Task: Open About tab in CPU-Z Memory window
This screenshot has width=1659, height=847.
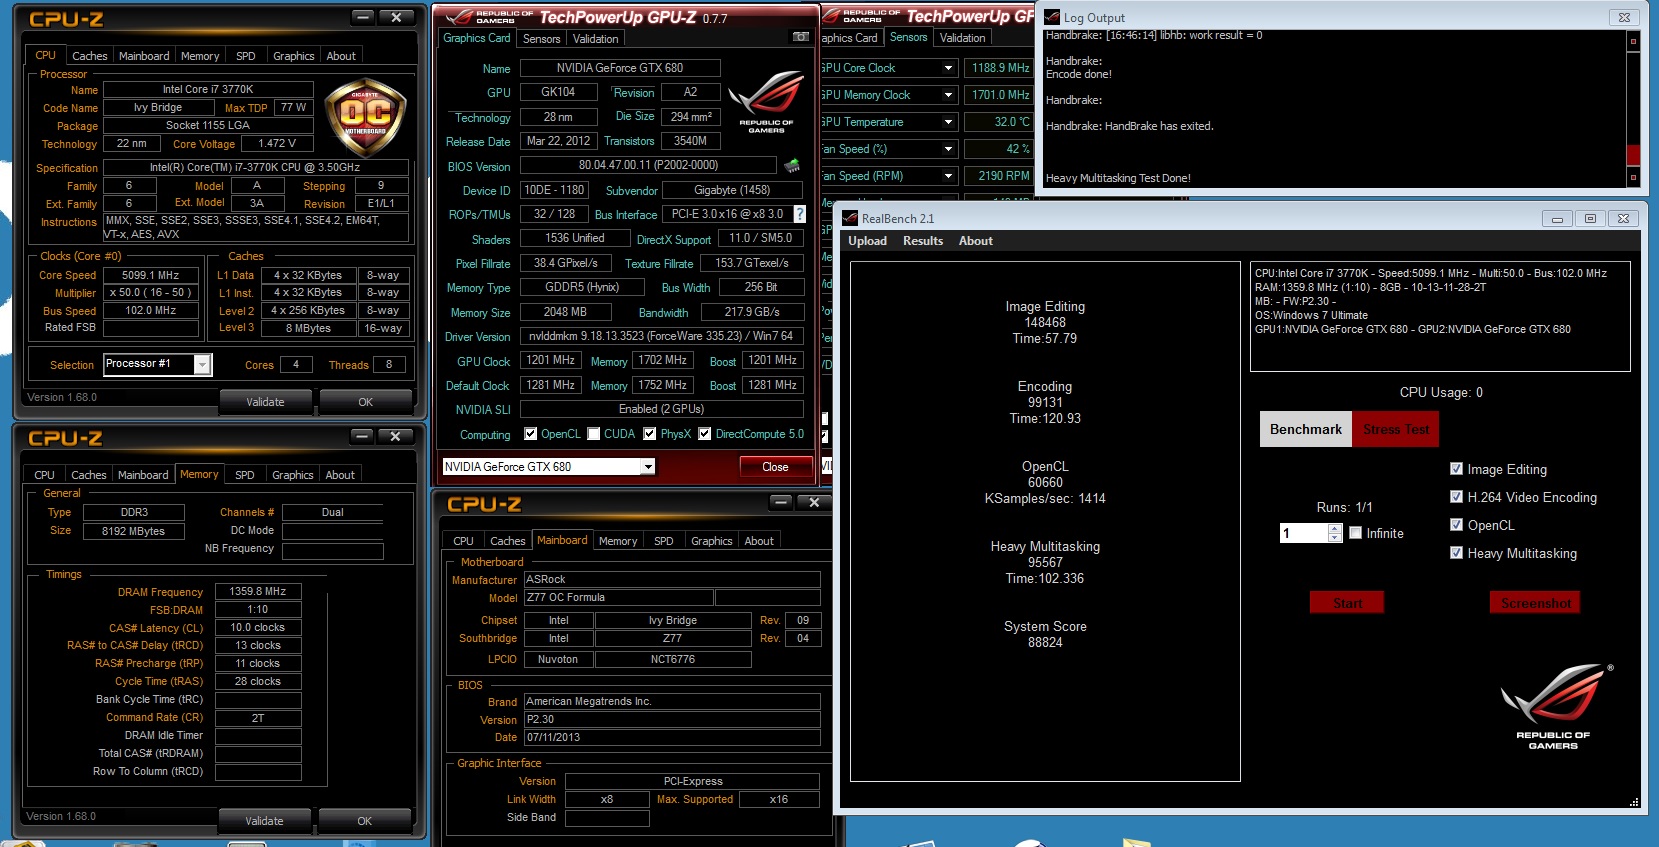Action: pyautogui.click(x=340, y=475)
